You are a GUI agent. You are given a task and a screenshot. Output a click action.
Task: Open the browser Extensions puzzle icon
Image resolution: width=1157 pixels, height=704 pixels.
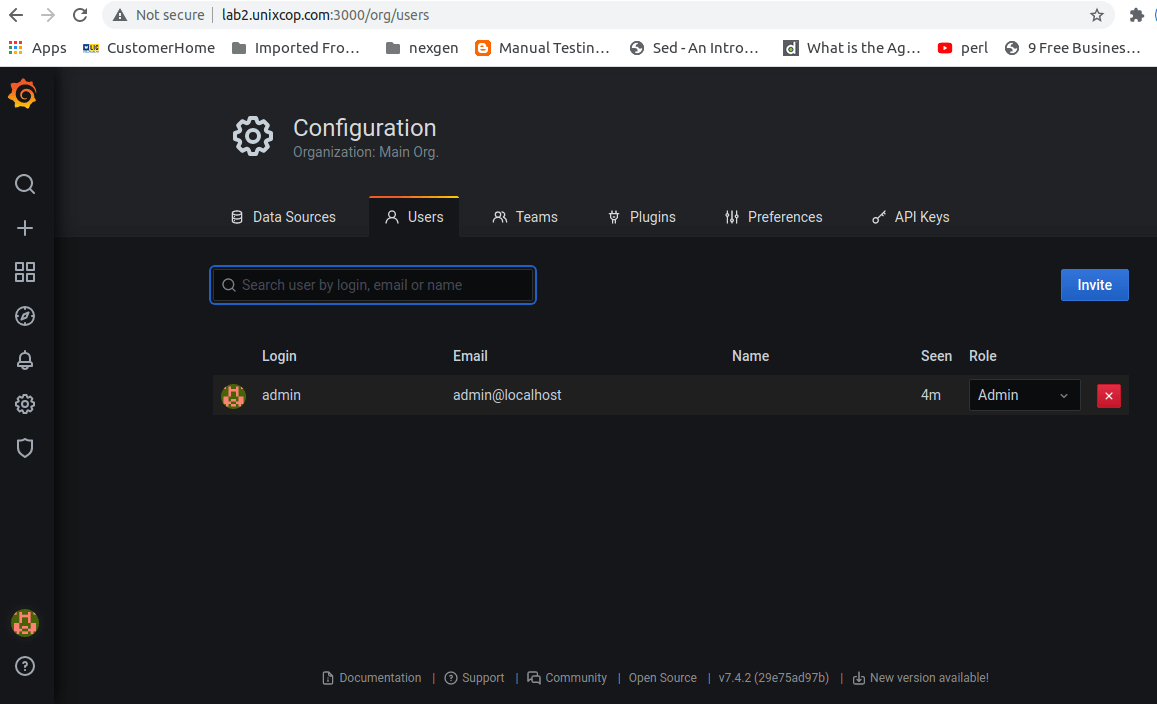click(x=1136, y=15)
